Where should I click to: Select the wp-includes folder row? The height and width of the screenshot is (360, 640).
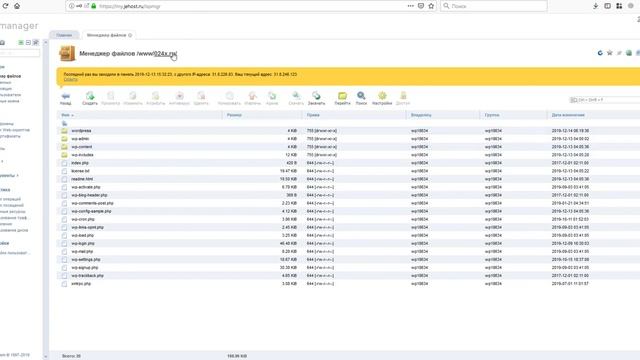click(349, 155)
